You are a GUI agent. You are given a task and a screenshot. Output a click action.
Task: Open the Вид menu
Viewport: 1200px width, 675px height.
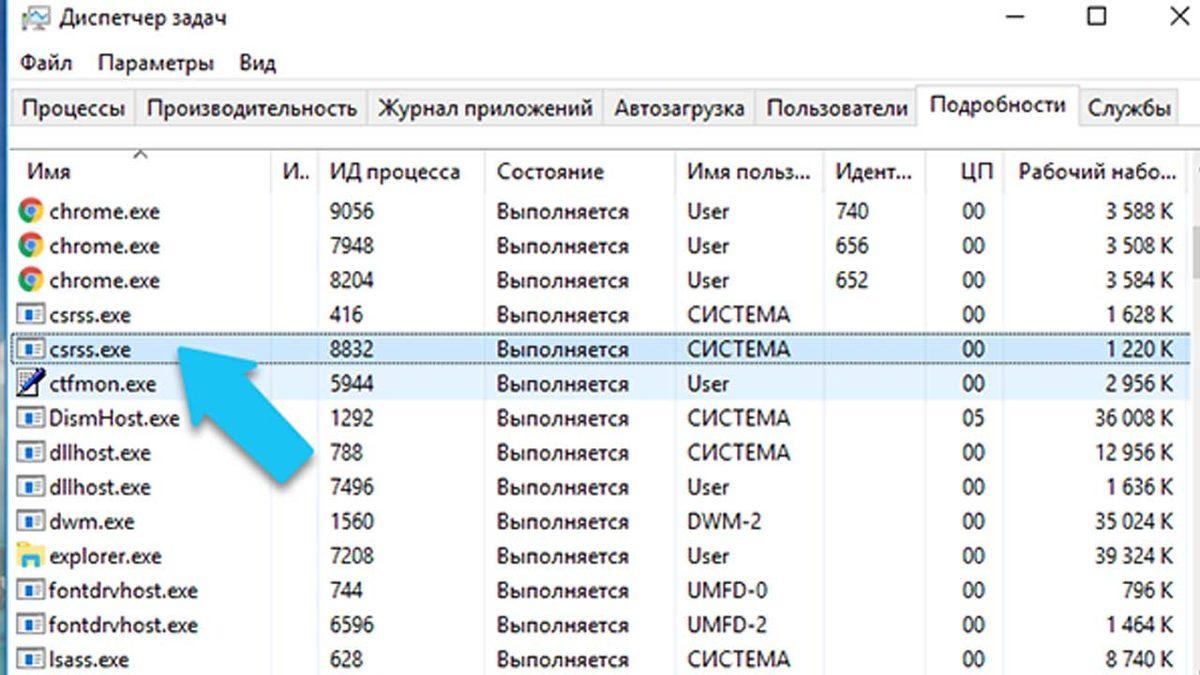click(258, 62)
